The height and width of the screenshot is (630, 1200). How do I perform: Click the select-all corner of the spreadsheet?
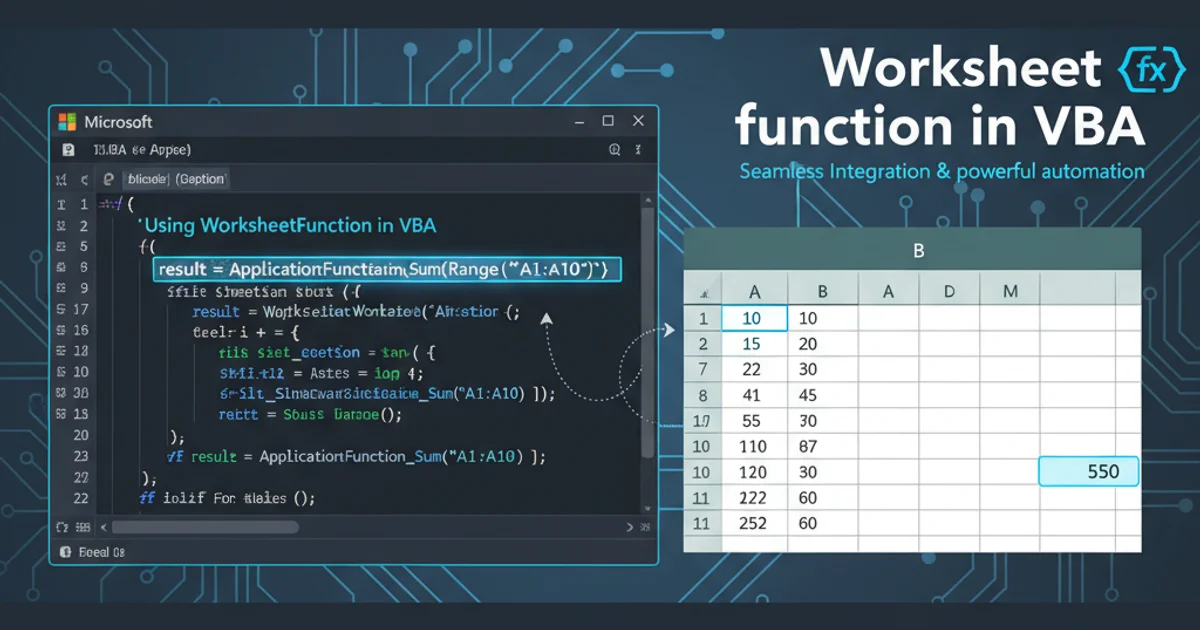tap(703, 292)
